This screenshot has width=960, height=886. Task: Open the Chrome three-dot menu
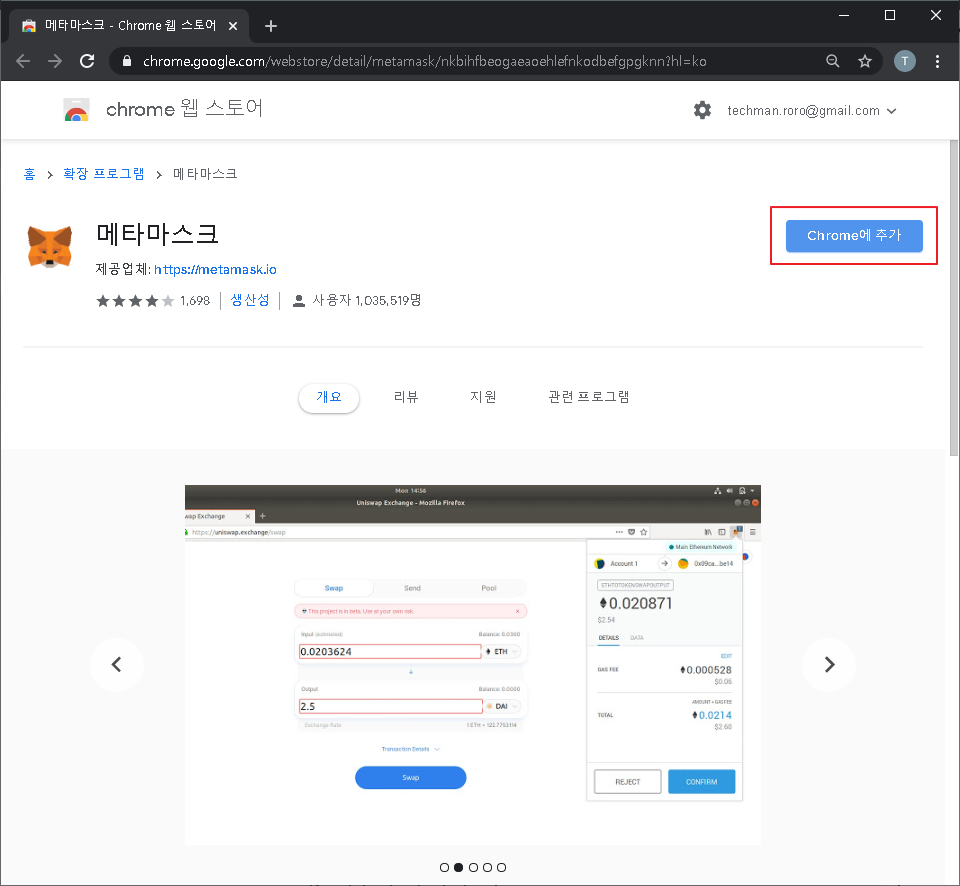tap(937, 61)
